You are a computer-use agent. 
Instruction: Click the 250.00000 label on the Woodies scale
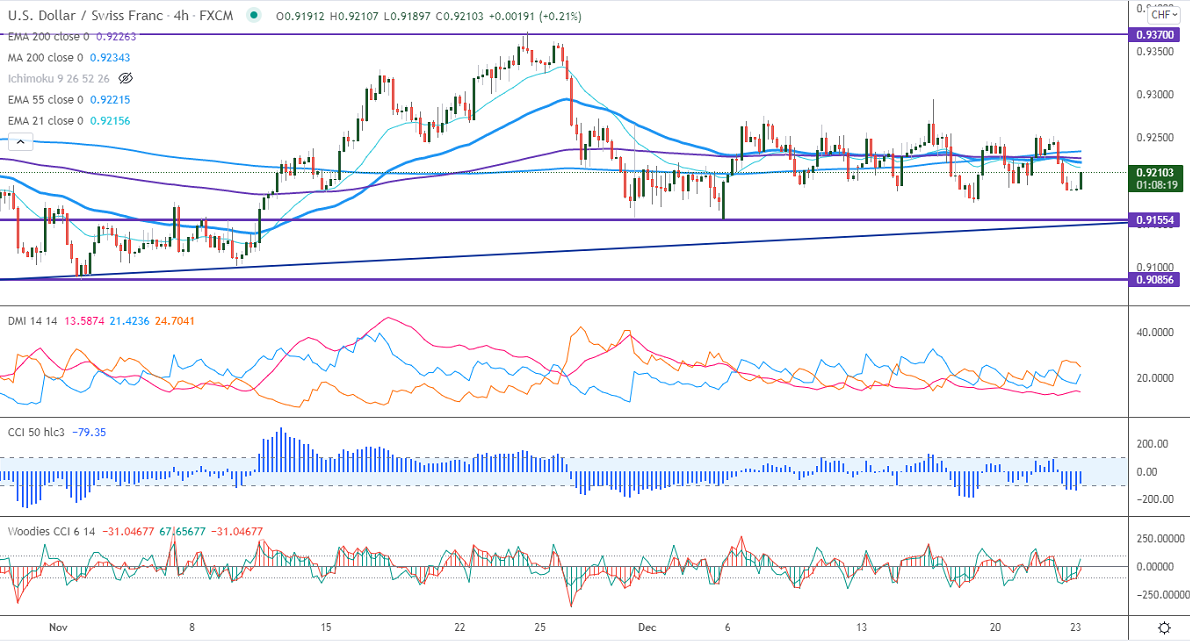coord(1160,539)
